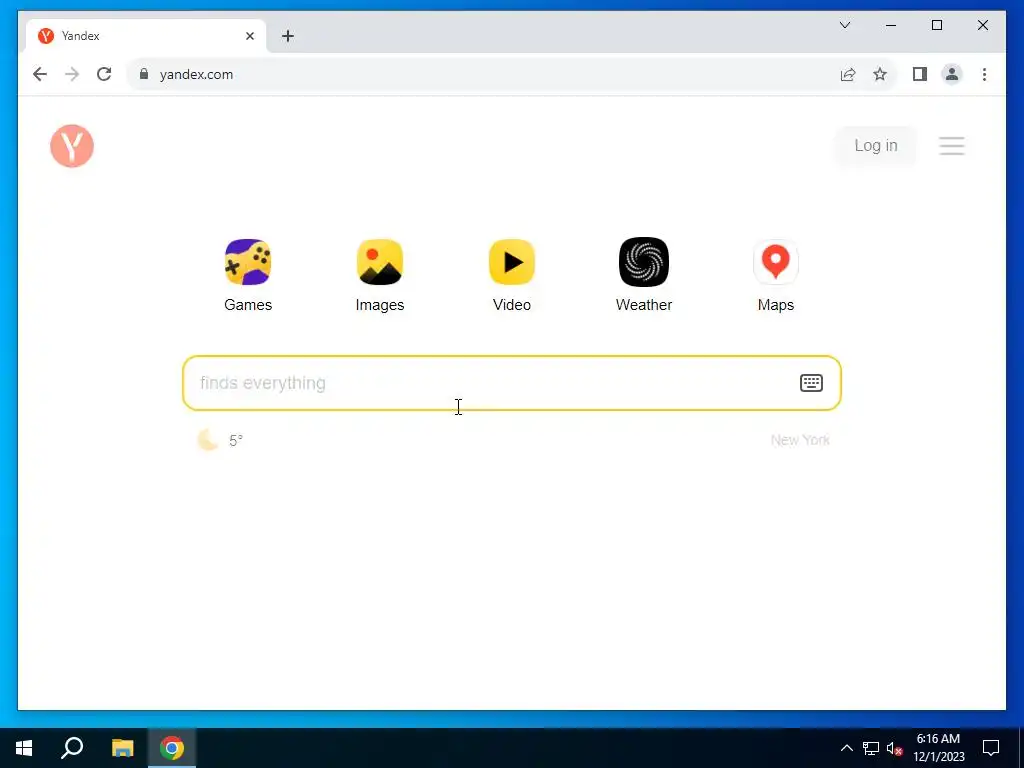Open the hamburger menu beside Log in

(x=952, y=146)
